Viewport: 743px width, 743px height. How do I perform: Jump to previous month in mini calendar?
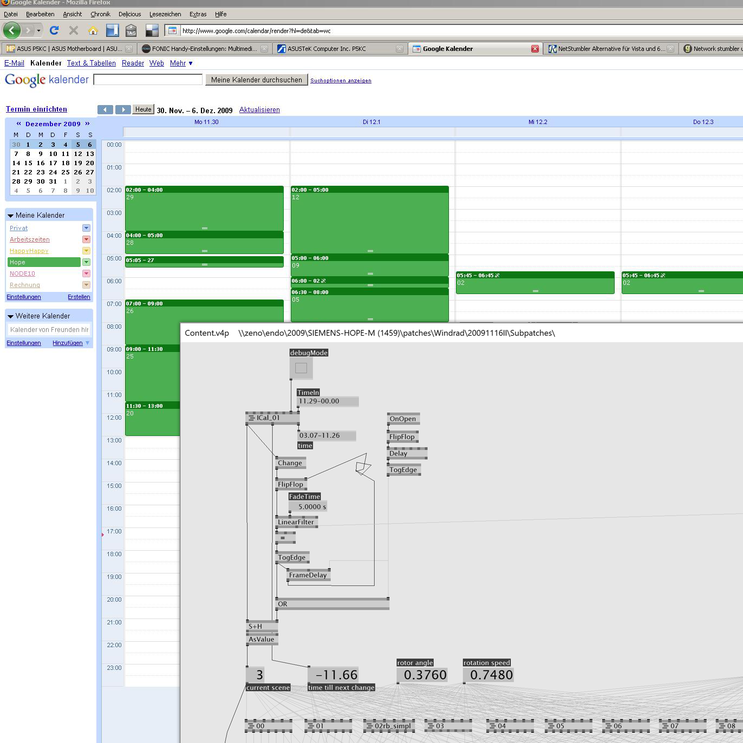coord(18,124)
